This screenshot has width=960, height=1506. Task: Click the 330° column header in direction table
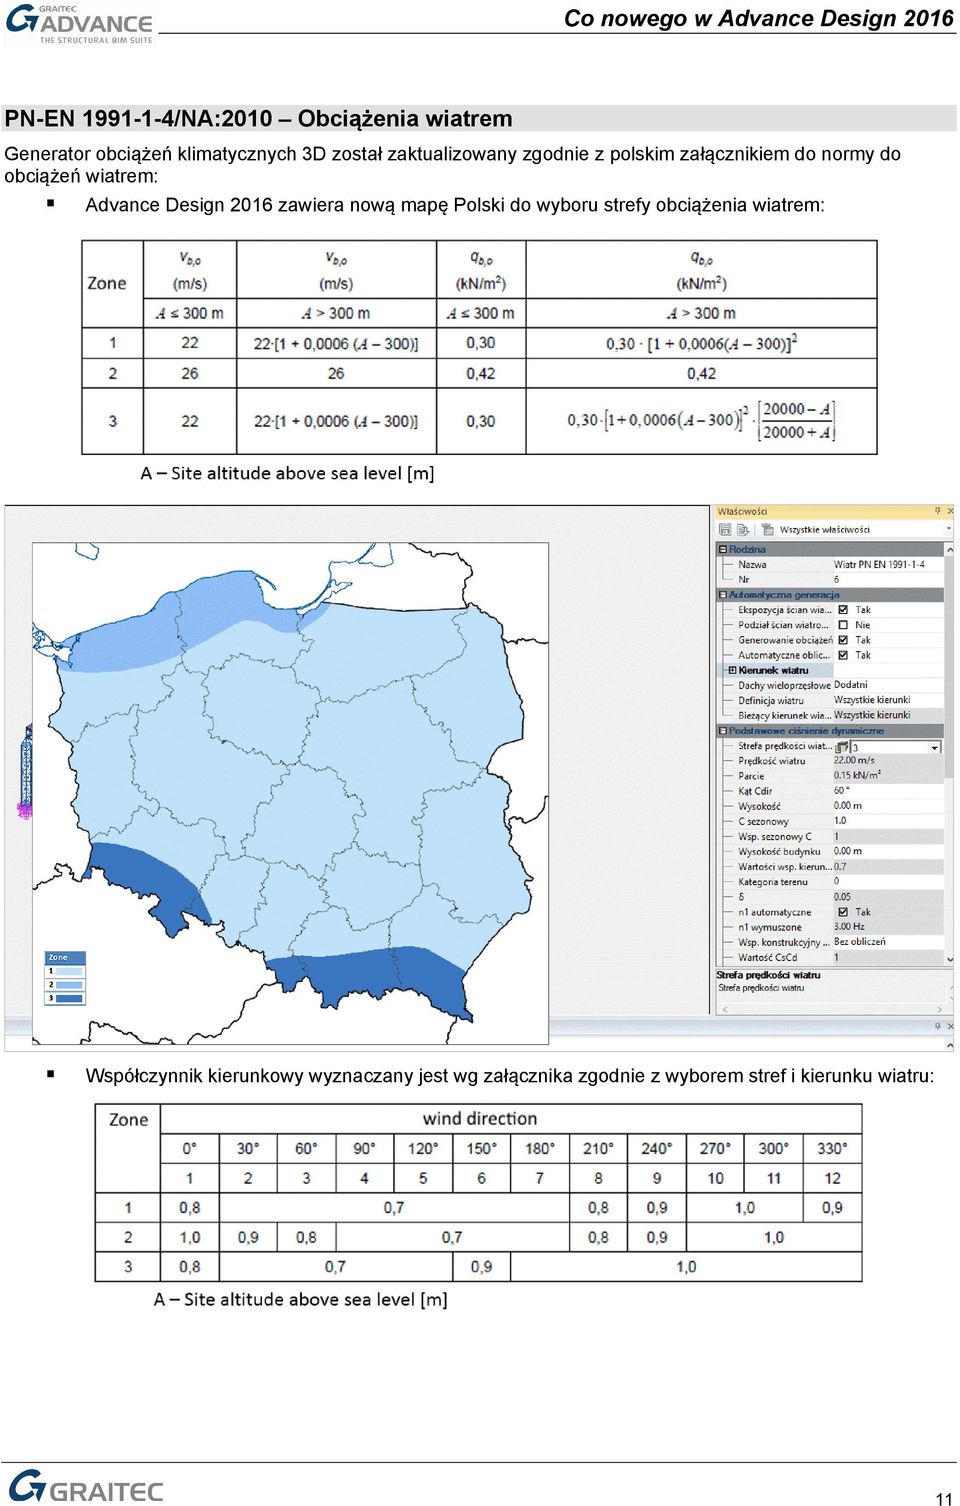coord(832,1148)
